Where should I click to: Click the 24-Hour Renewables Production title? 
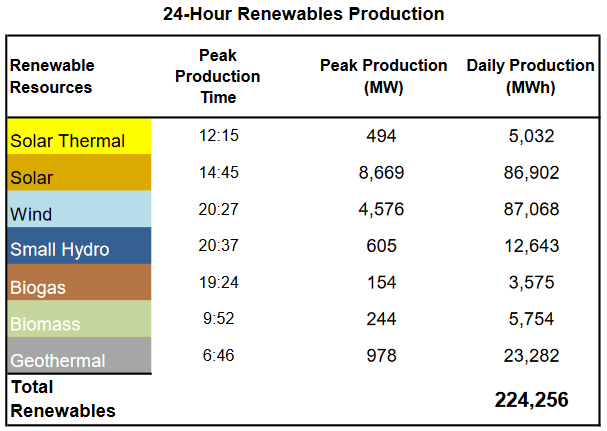pos(303,15)
